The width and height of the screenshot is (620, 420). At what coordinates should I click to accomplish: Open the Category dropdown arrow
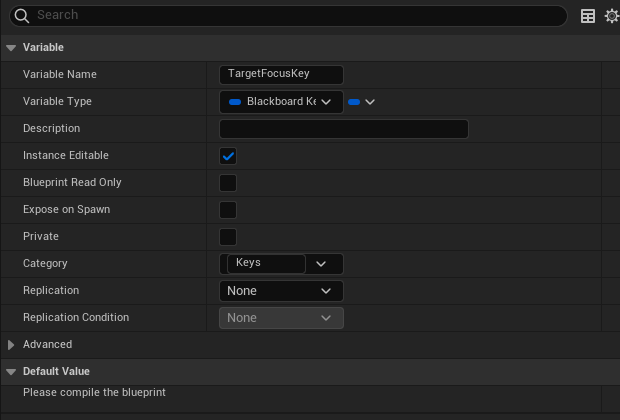pyautogui.click(x=321, y=264)
